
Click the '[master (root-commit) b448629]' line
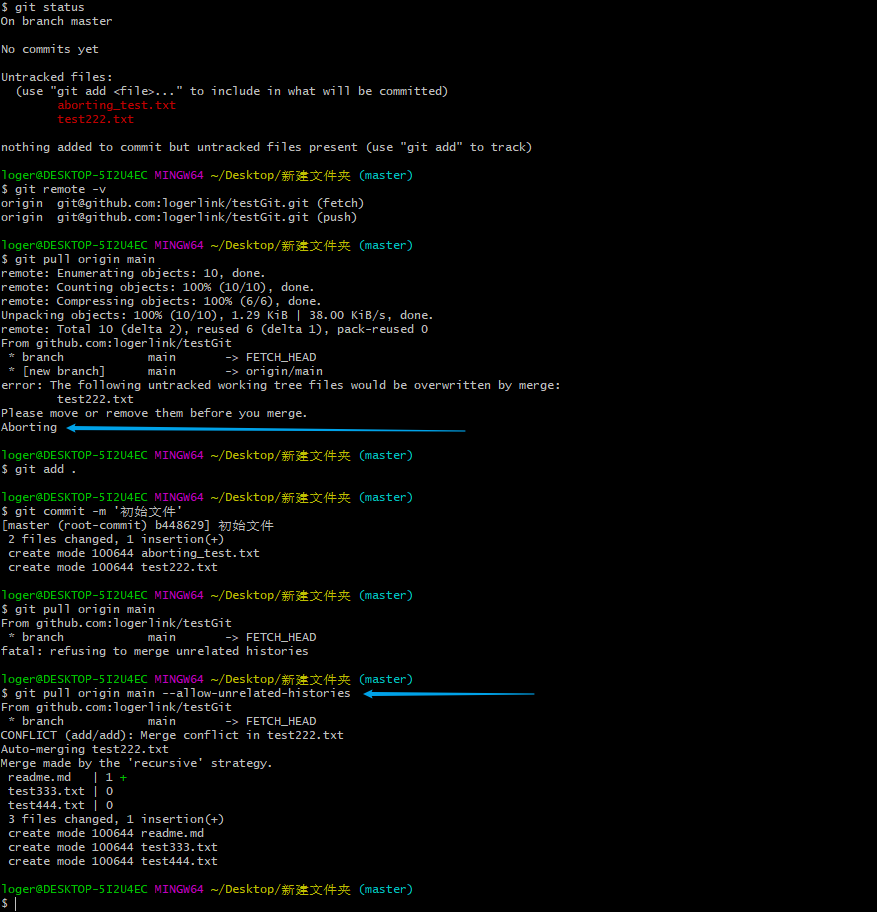click(137, 525)
